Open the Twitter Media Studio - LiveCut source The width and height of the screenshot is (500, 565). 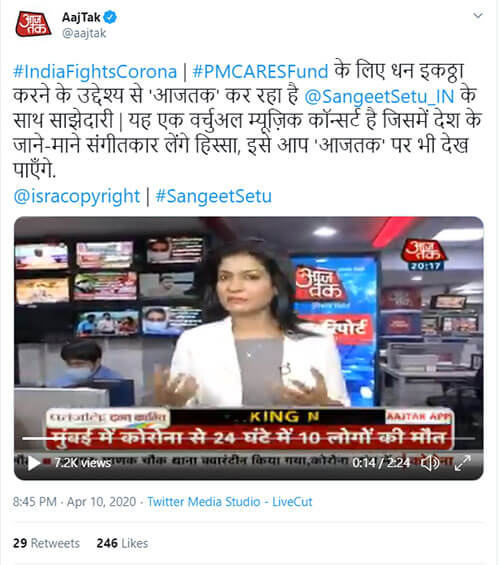(x=230, y=502)
